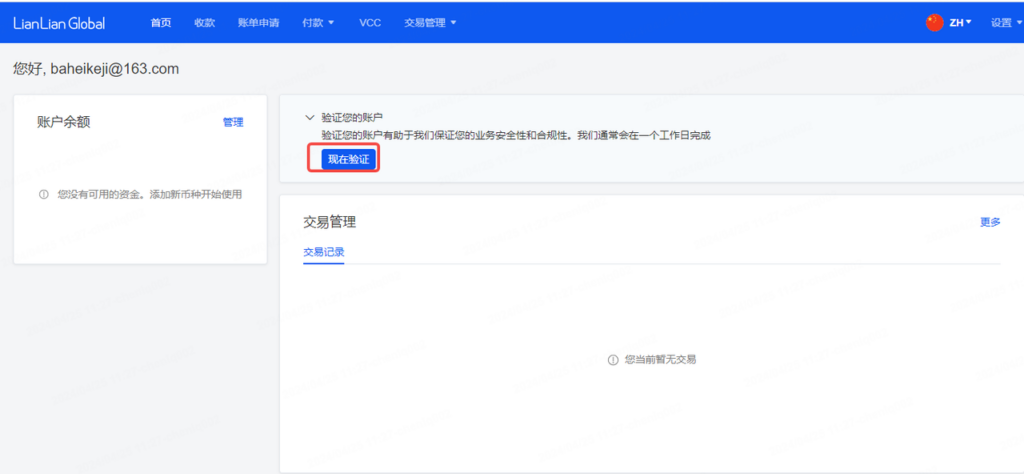This screenshot has height=474, width=1024.
Task: Click the 管理 link in 账户余额
Action: coord(233,122)
